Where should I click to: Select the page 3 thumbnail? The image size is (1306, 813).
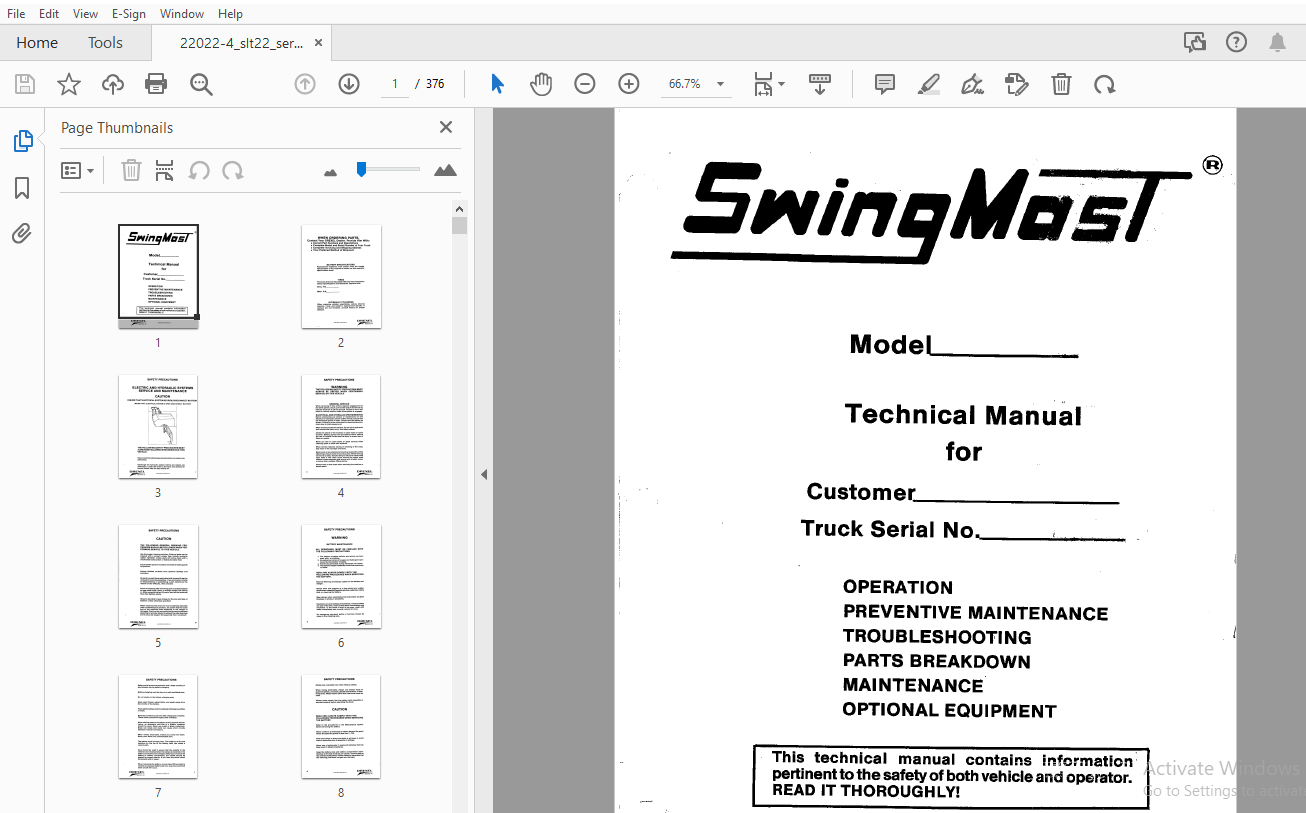(x=158, y=426)
